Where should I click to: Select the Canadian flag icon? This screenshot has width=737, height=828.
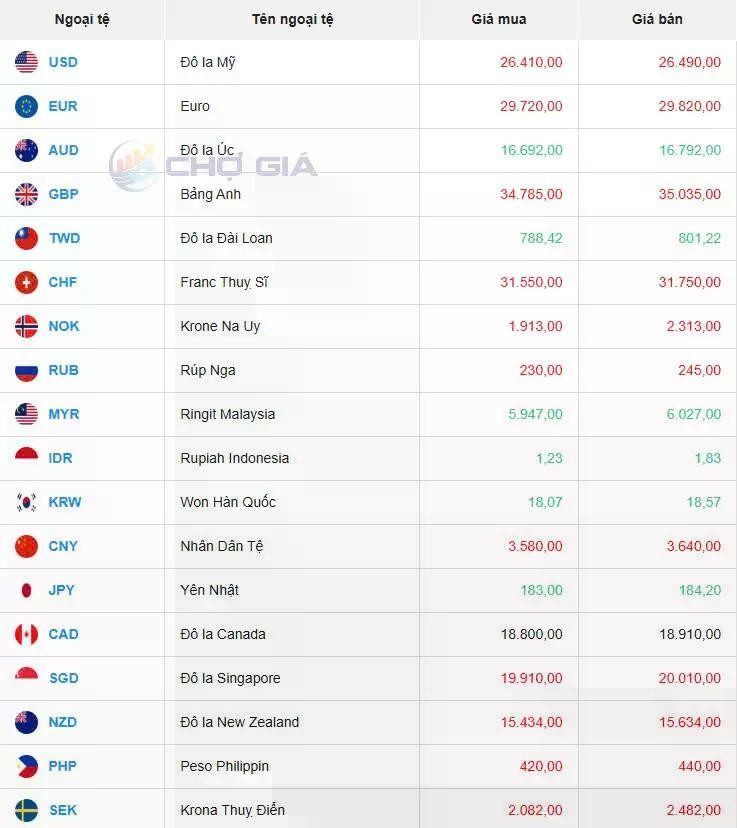pyautogui.click(x=26, y=634)
